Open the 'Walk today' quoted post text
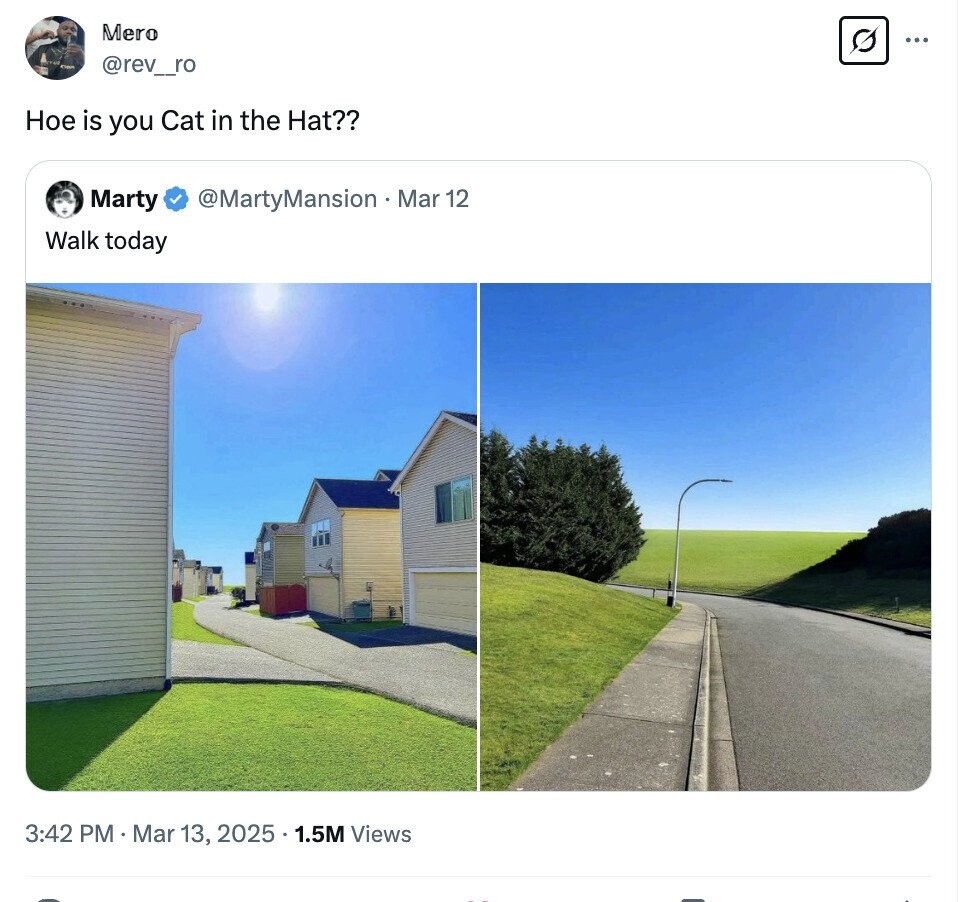Image resolution: width=964 pixels, height=902 pixels. tap(106, 240)
